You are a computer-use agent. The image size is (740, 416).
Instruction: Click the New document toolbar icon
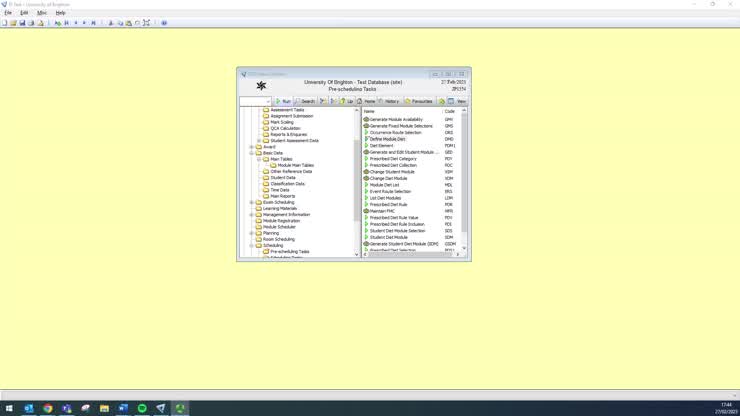coord(4,23)
